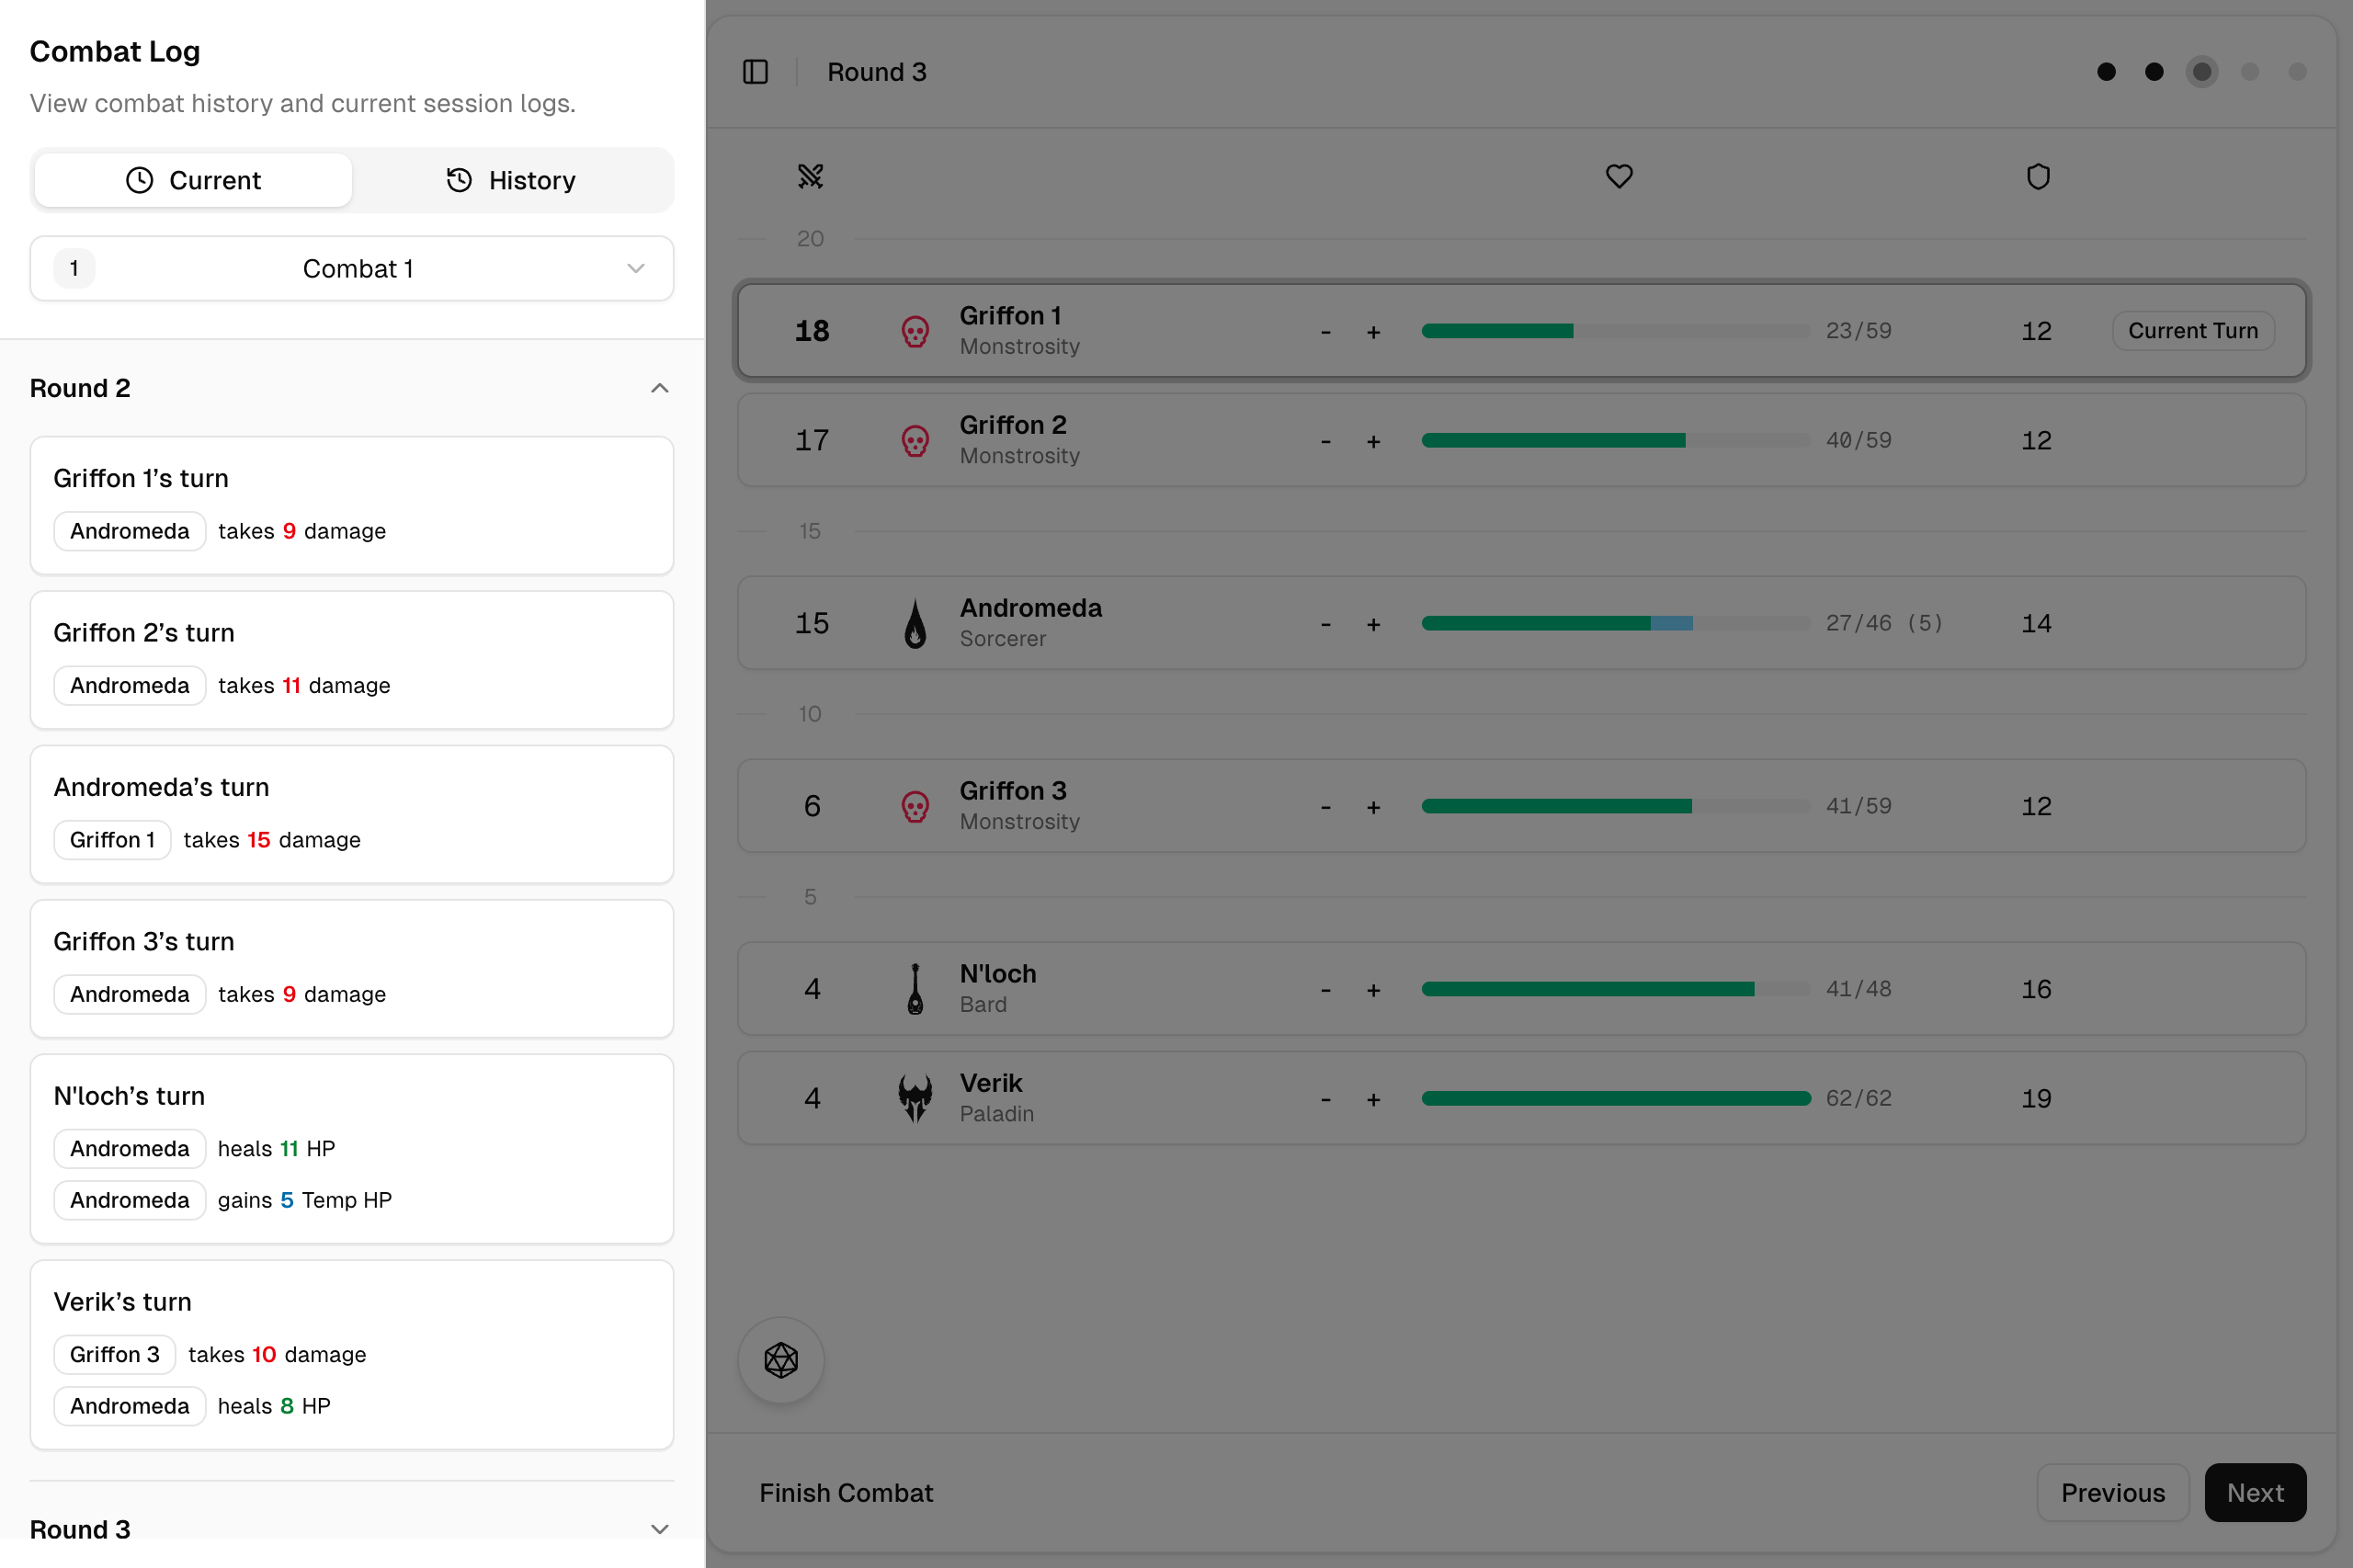
Task: Decrease Andromeda's HP with minus
Action: (1325, 624)
